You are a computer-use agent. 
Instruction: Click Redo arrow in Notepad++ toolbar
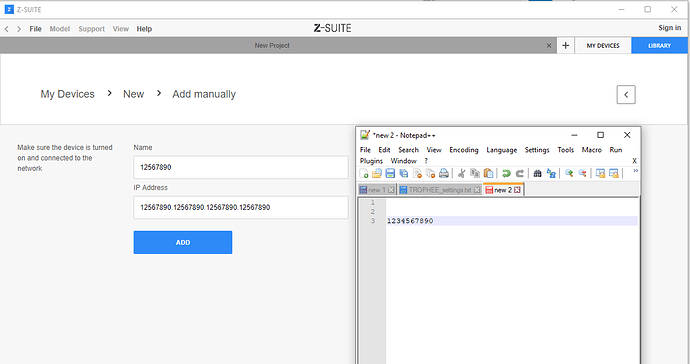520,173
